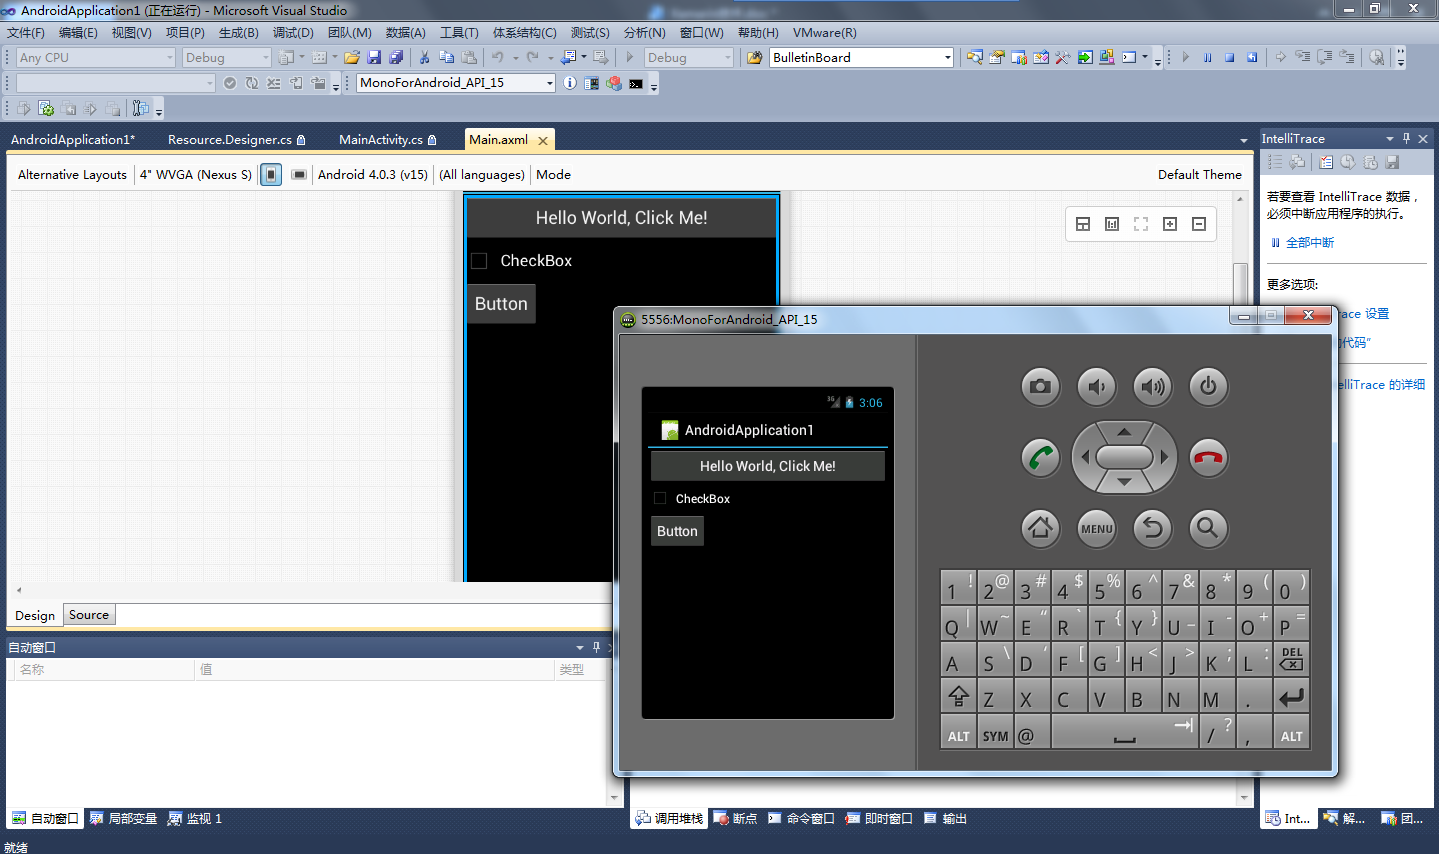Viewport: 1439px width, 854px height.
Task: Click Alternative Layouts in designer bar
Action: (72, 175)
